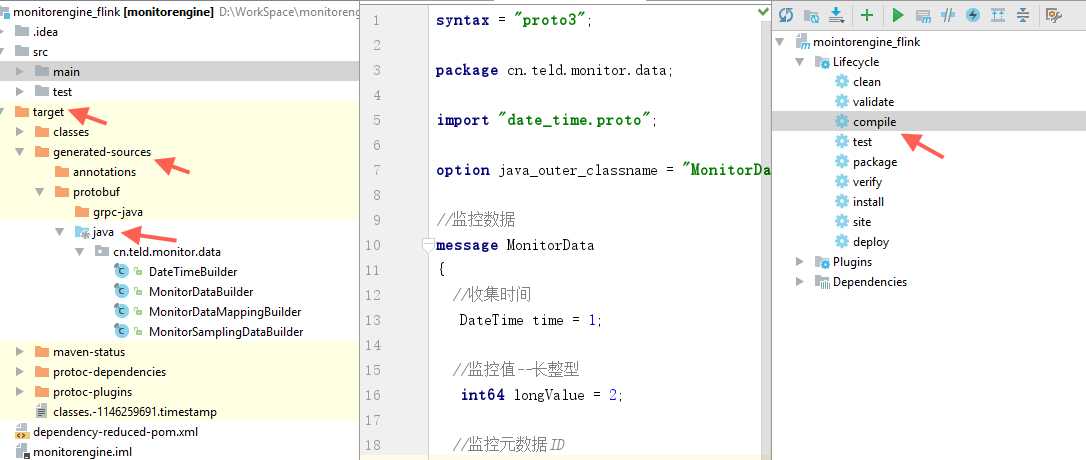Click green checkmark inspection indicator in editor

click(763, 10)
